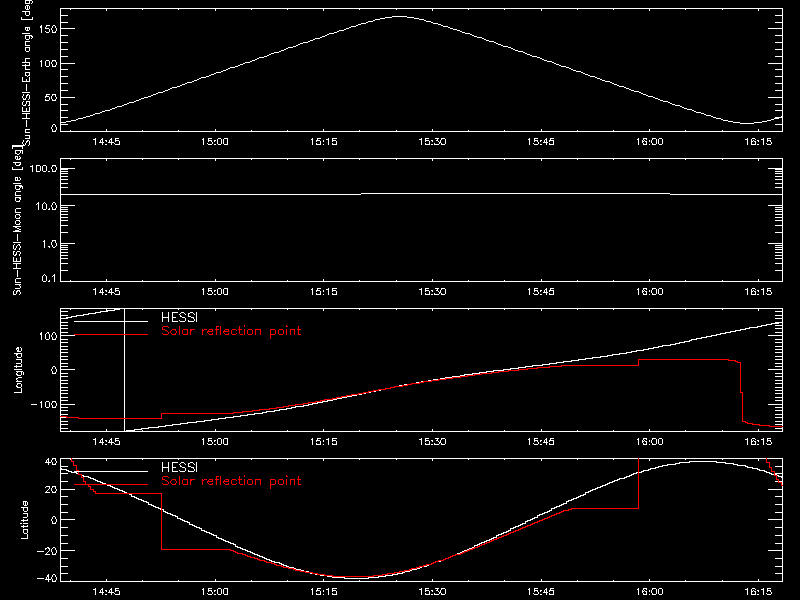800x600 pixels.
Task: Click 16:15 time label under Earth angle plot
Action: tap(758, 142)
